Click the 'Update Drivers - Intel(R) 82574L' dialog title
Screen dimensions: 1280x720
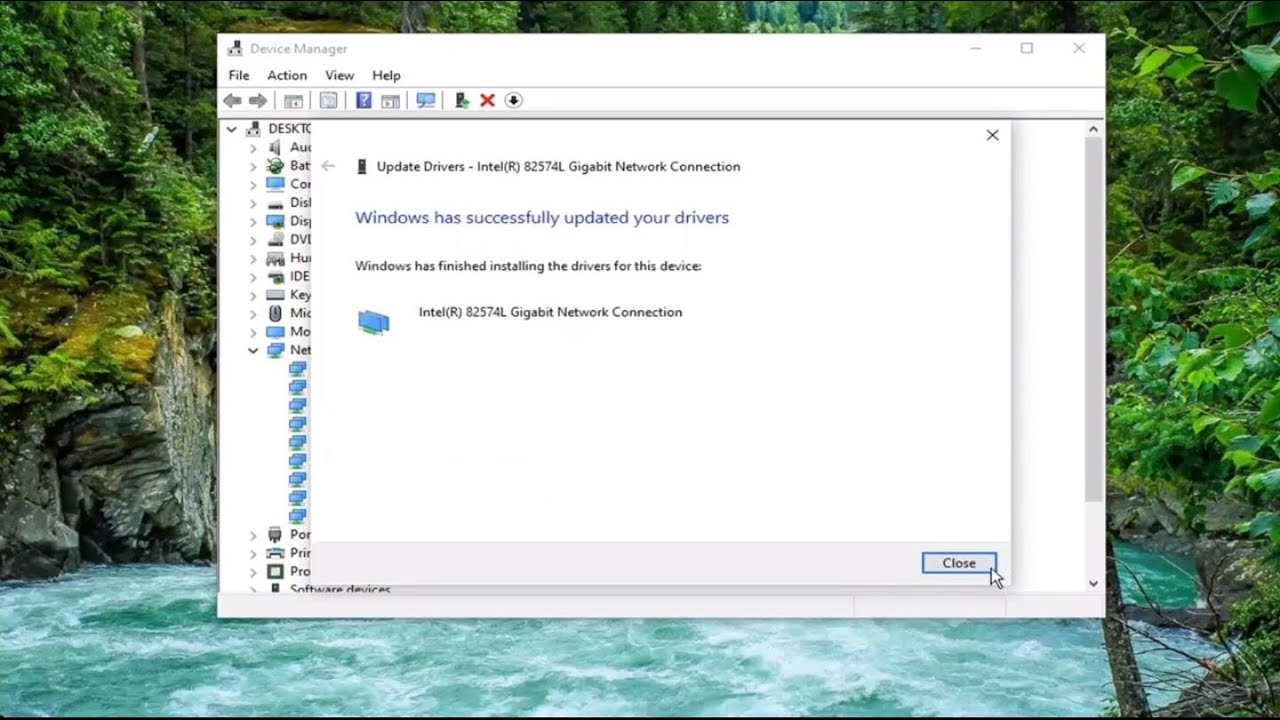558,167
